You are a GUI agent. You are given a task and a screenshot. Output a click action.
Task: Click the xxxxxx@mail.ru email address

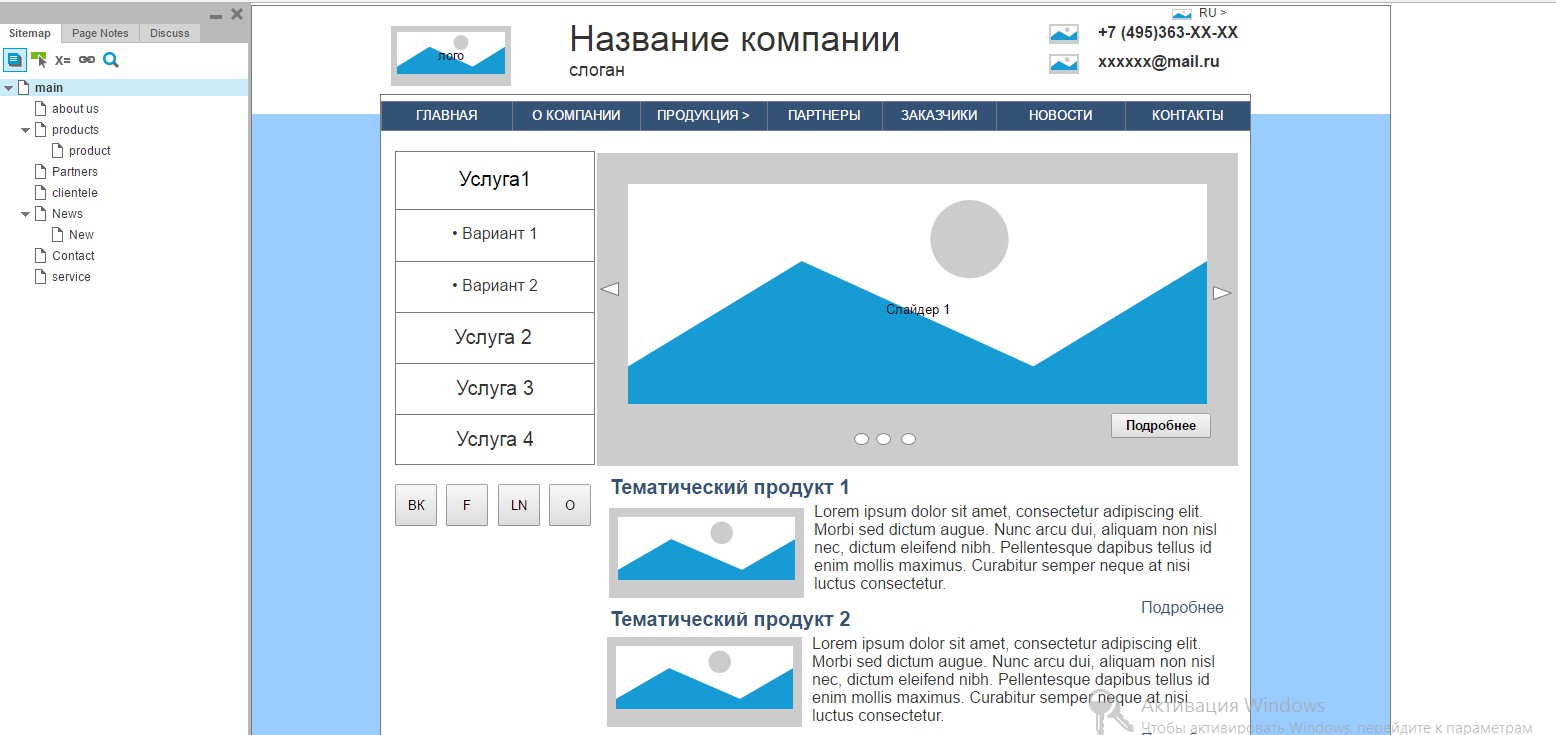pos(1159,62)
